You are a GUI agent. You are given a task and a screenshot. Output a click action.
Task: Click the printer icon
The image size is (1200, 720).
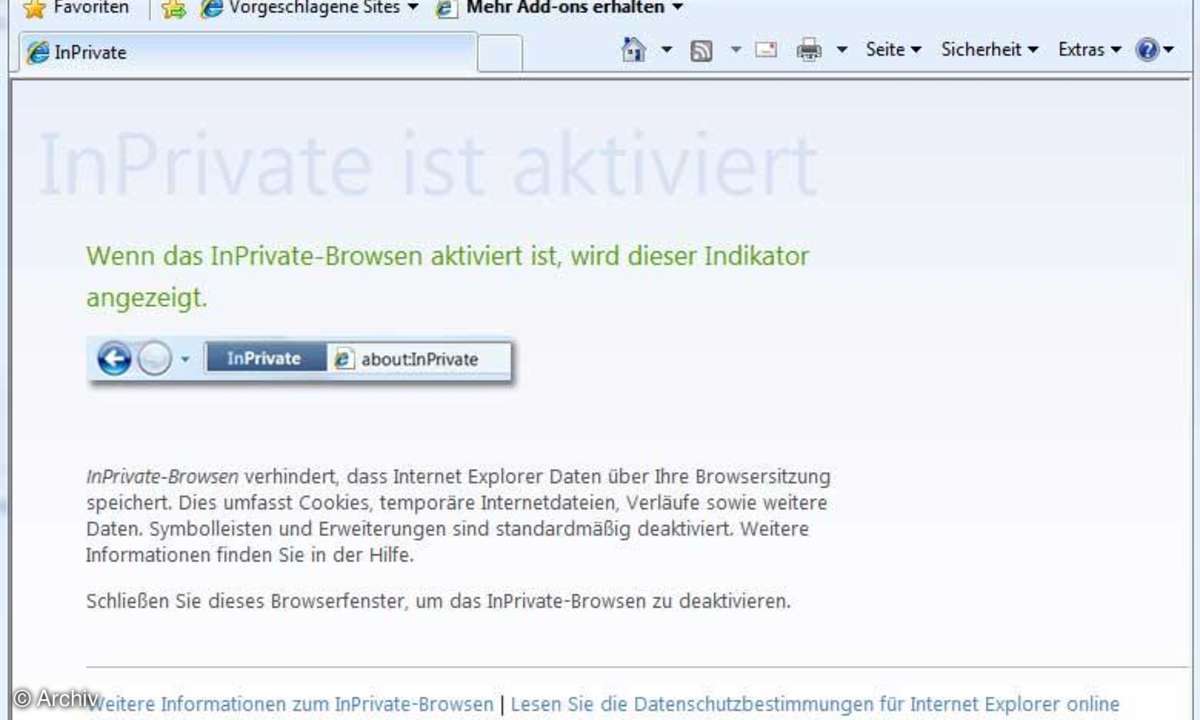[x=809, y=49]
